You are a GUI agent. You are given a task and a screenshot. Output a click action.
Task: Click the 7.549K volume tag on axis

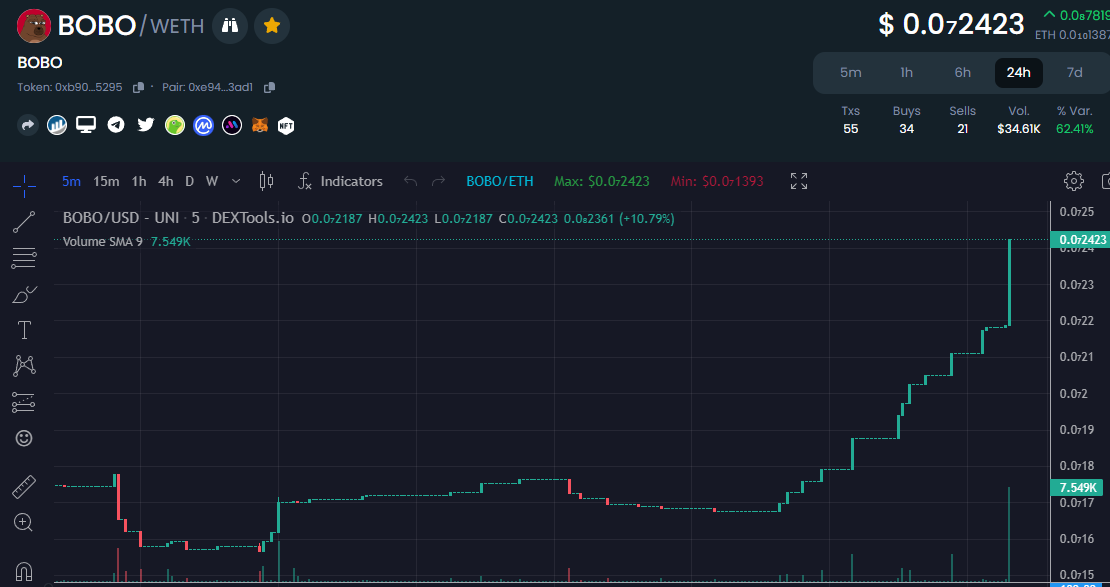(1076, 488)
